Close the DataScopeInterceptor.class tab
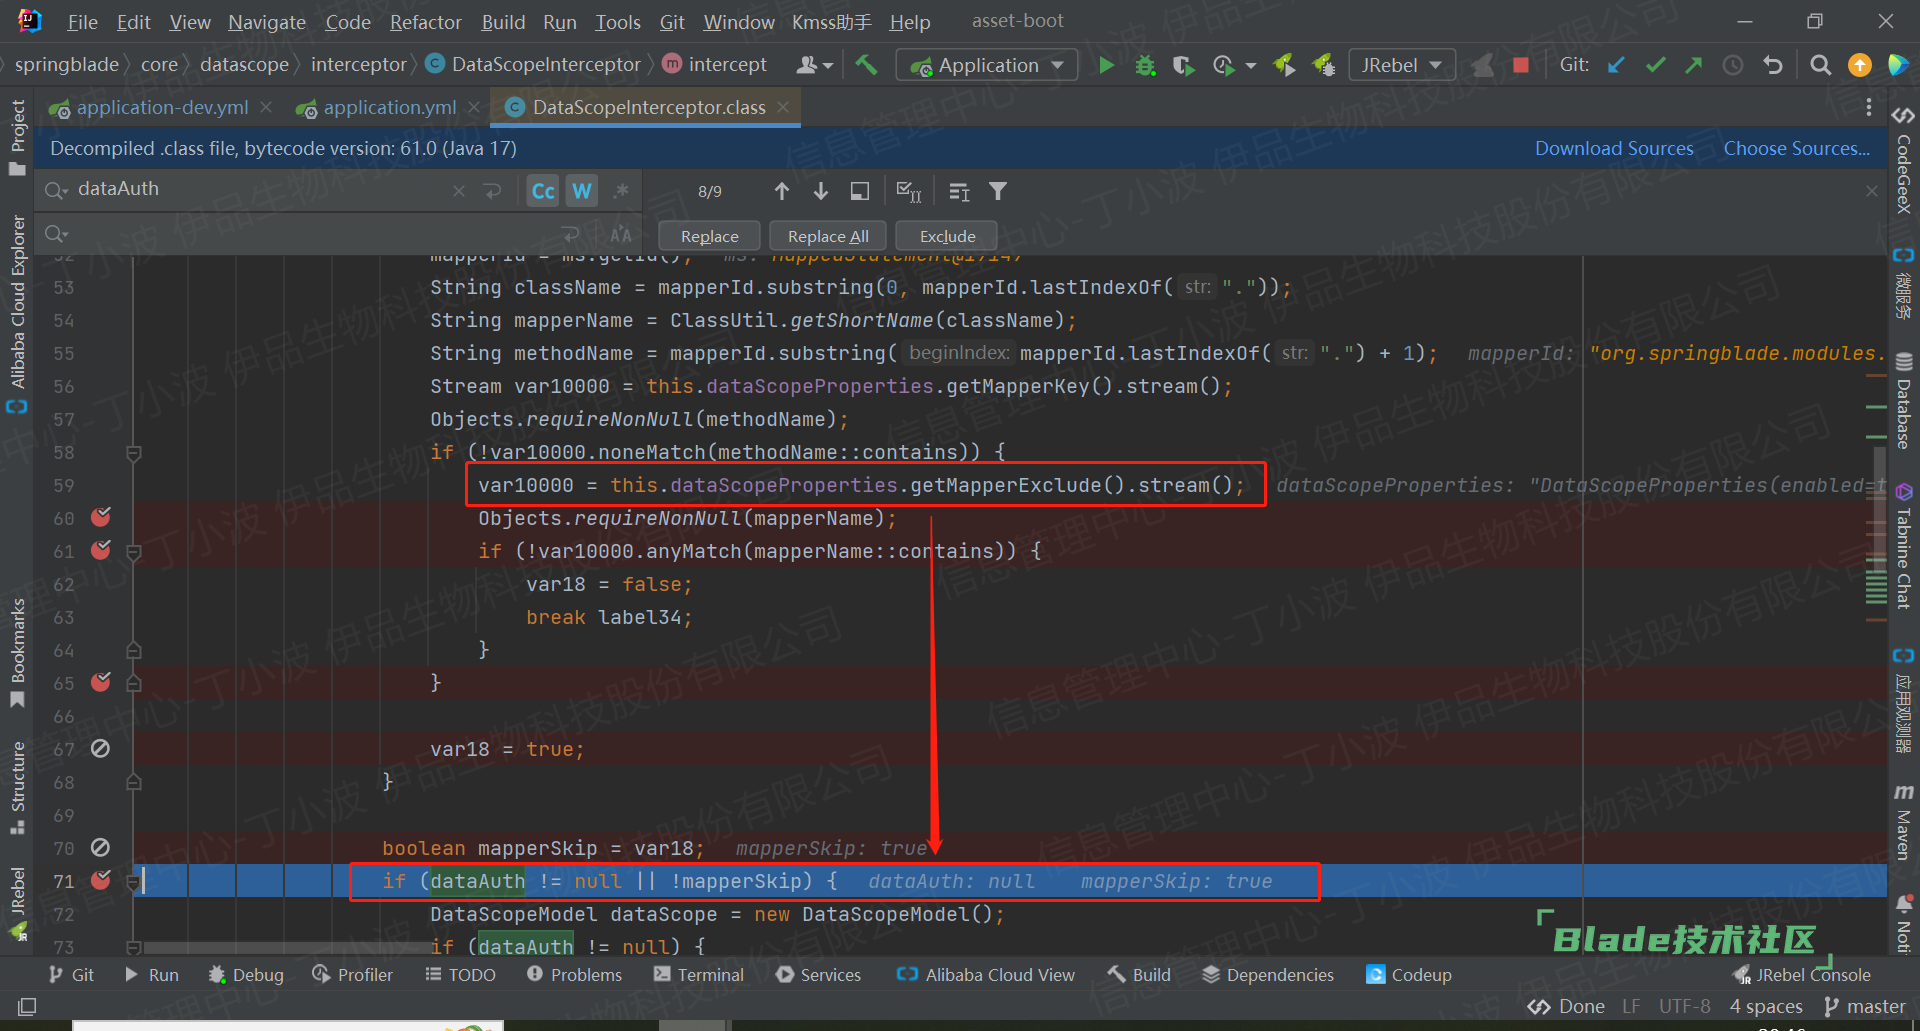The height and width of the screenshot is (1031, 1920). coord(783,107)
